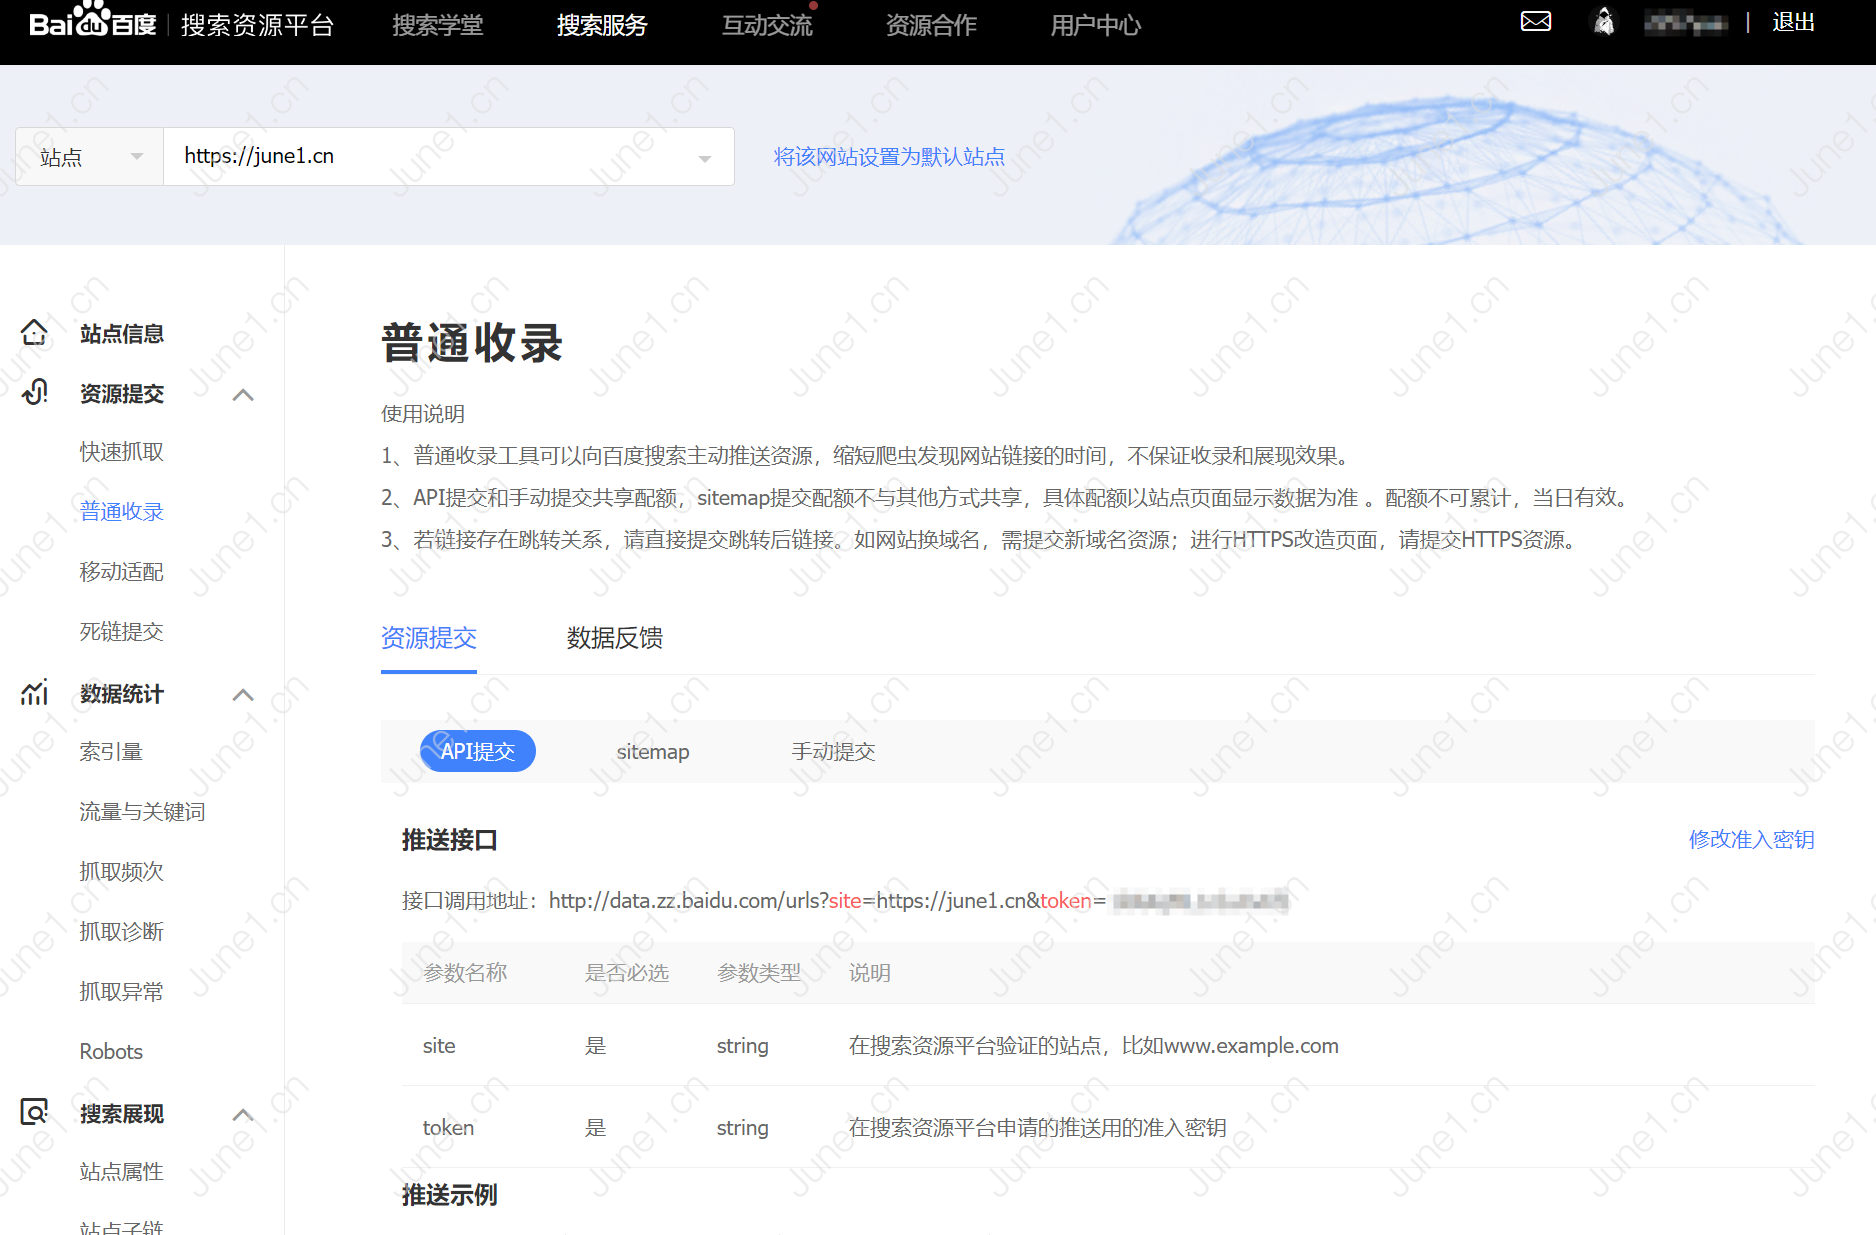Image resolution: width=1876 pixels, height=1235 pixels.
Task: Open the 站点 type dropdown
Action: tap(90, 157)
